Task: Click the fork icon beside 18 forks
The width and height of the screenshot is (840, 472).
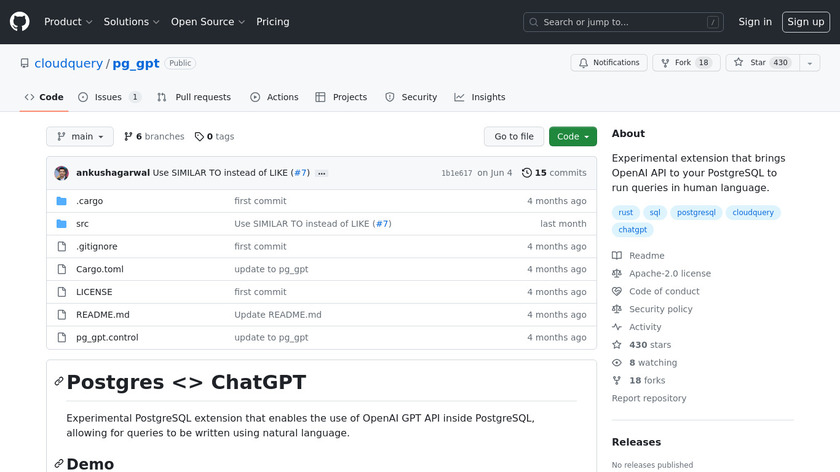Action: tap(617, 380)
